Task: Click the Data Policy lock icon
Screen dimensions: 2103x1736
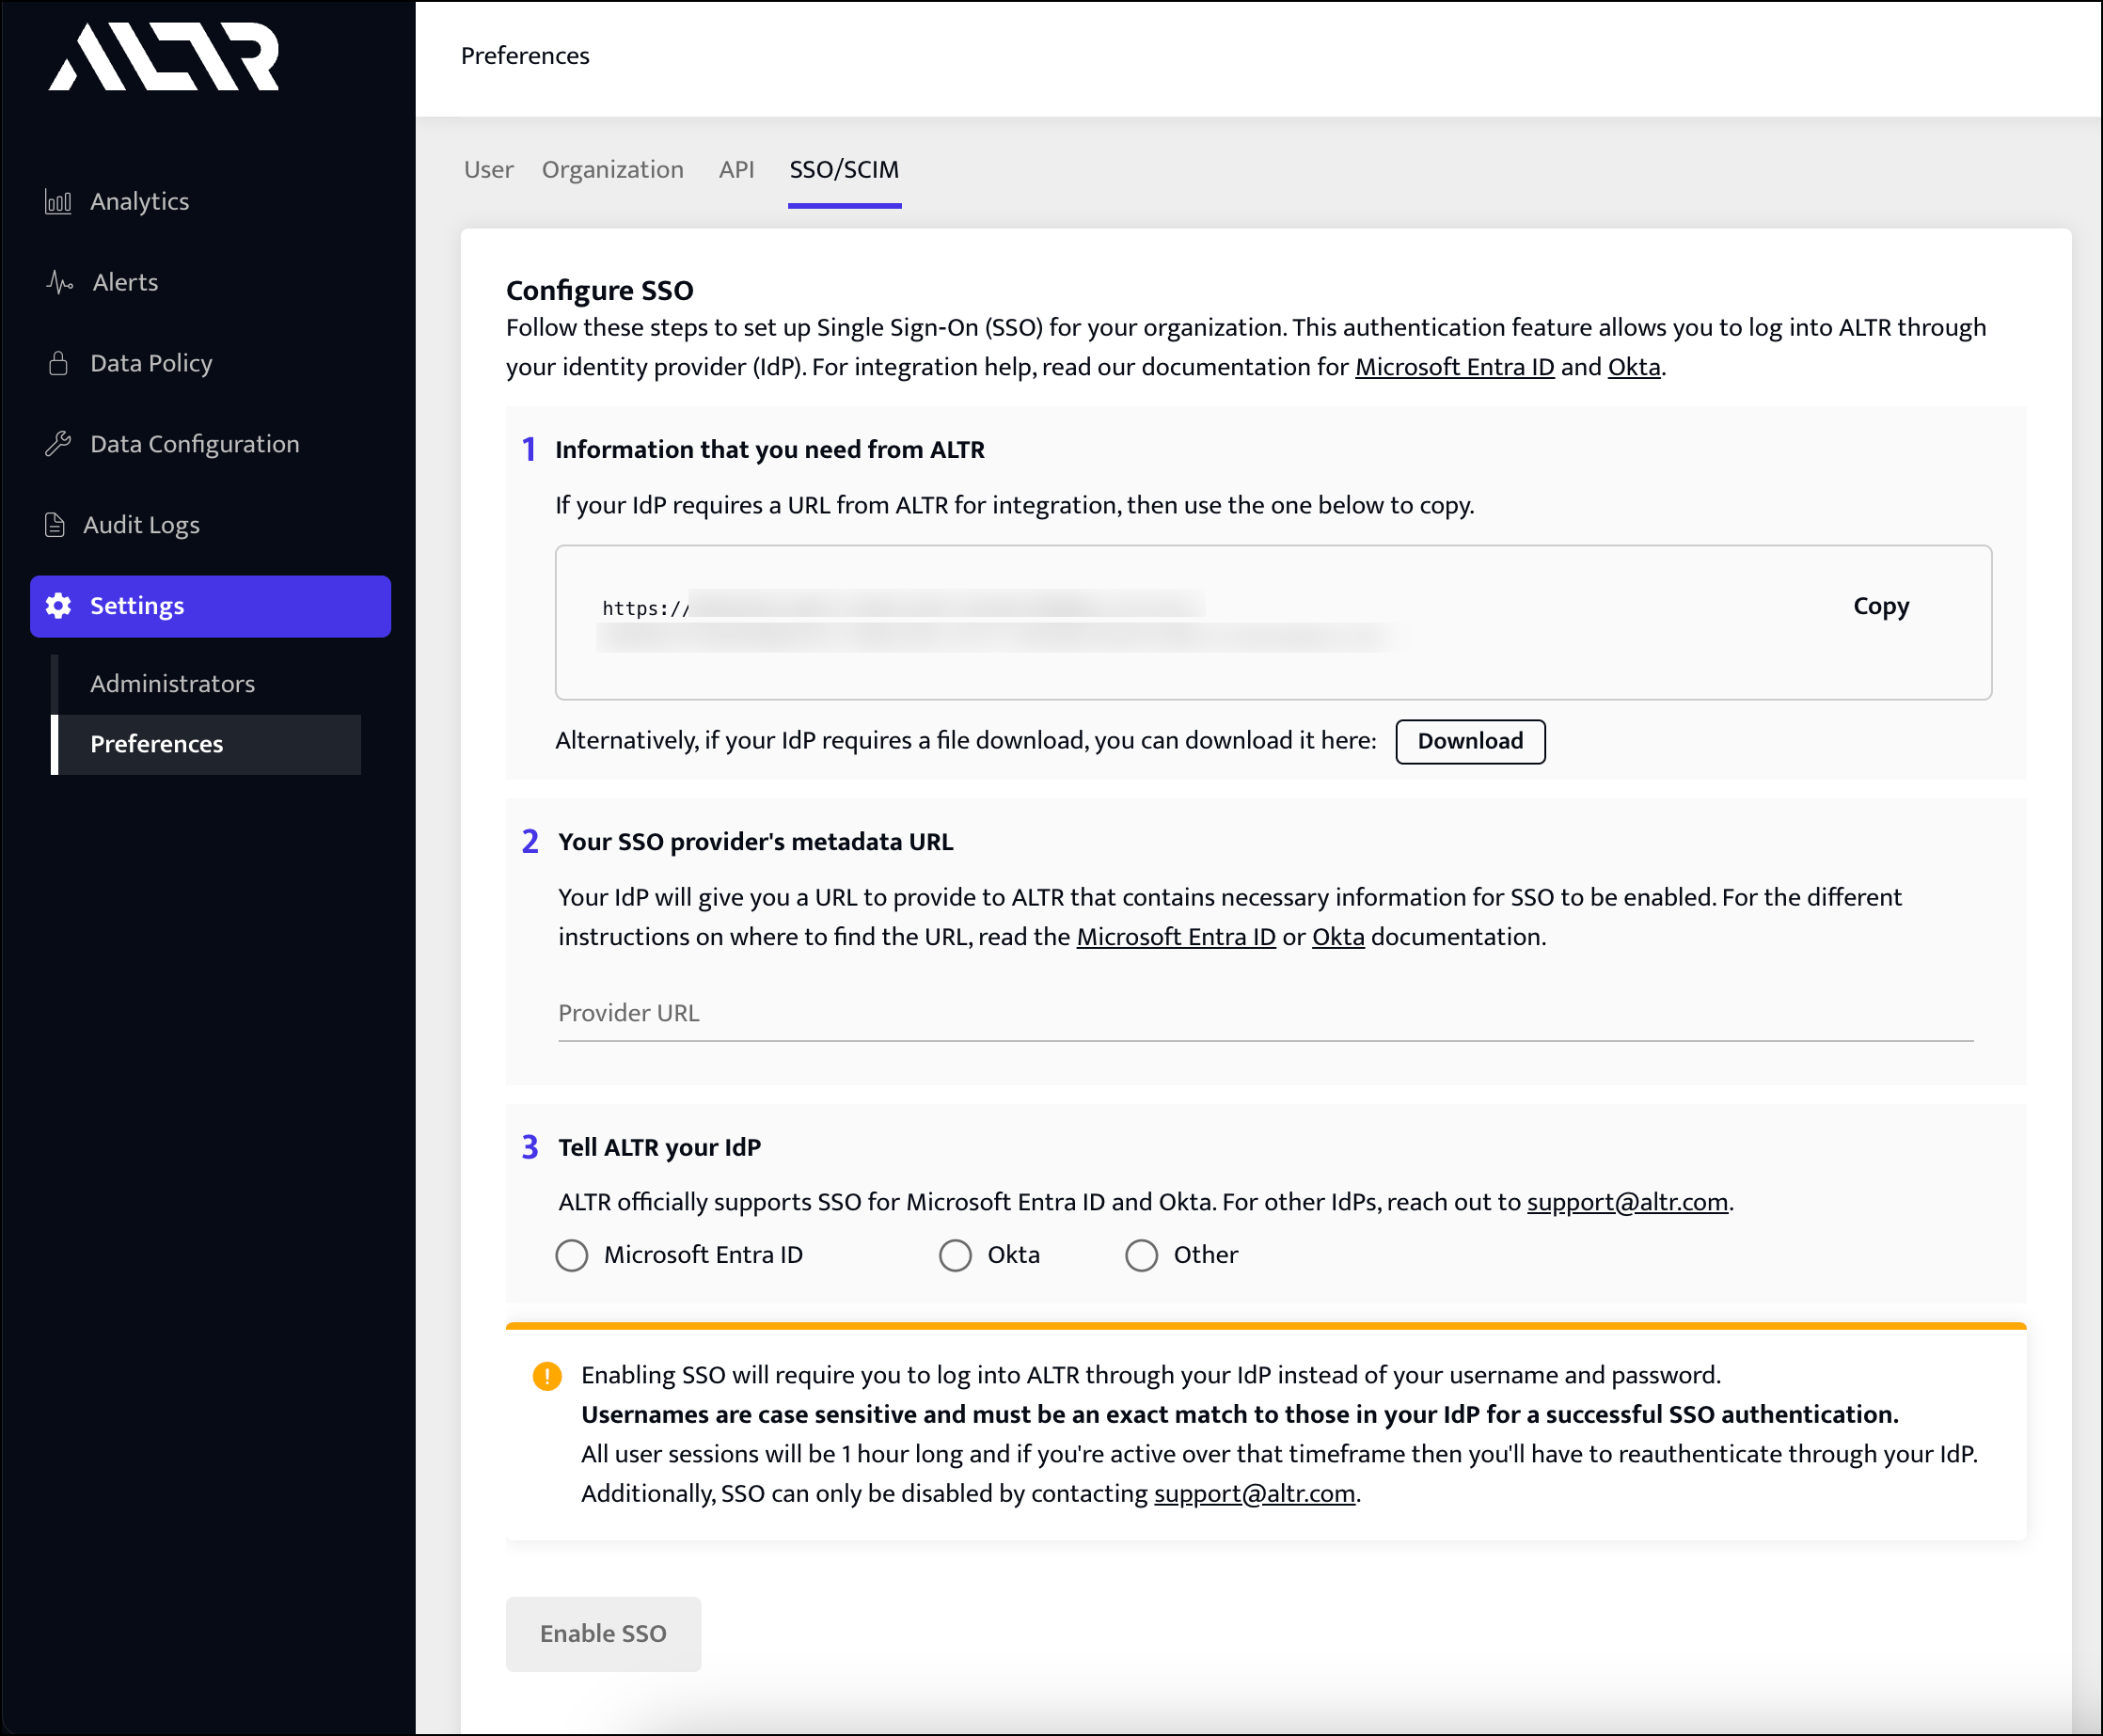Action: (x=58, y=363)
